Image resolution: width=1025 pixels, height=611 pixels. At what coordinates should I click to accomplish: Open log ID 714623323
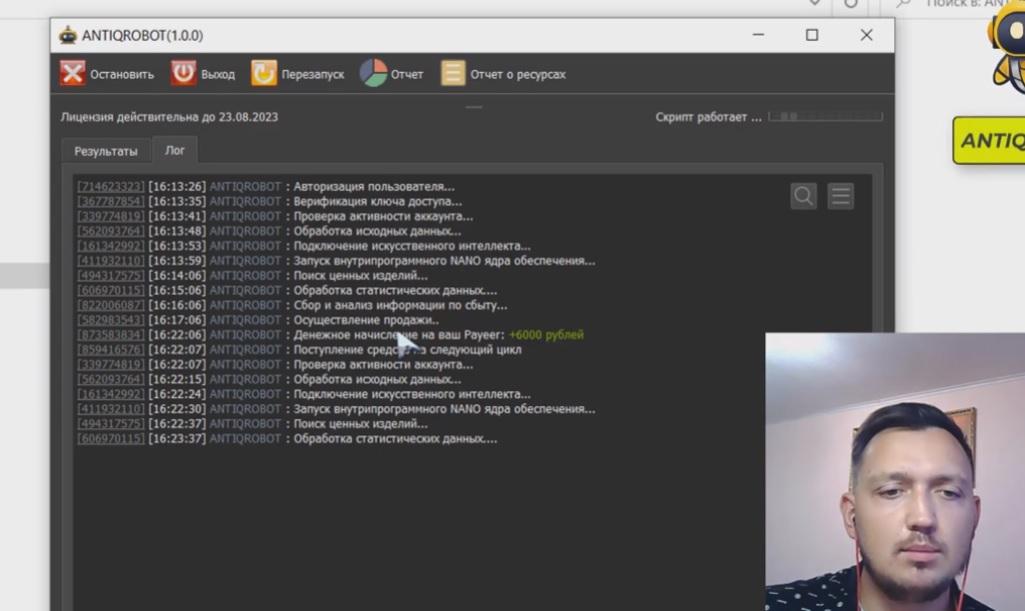point(110,187)
